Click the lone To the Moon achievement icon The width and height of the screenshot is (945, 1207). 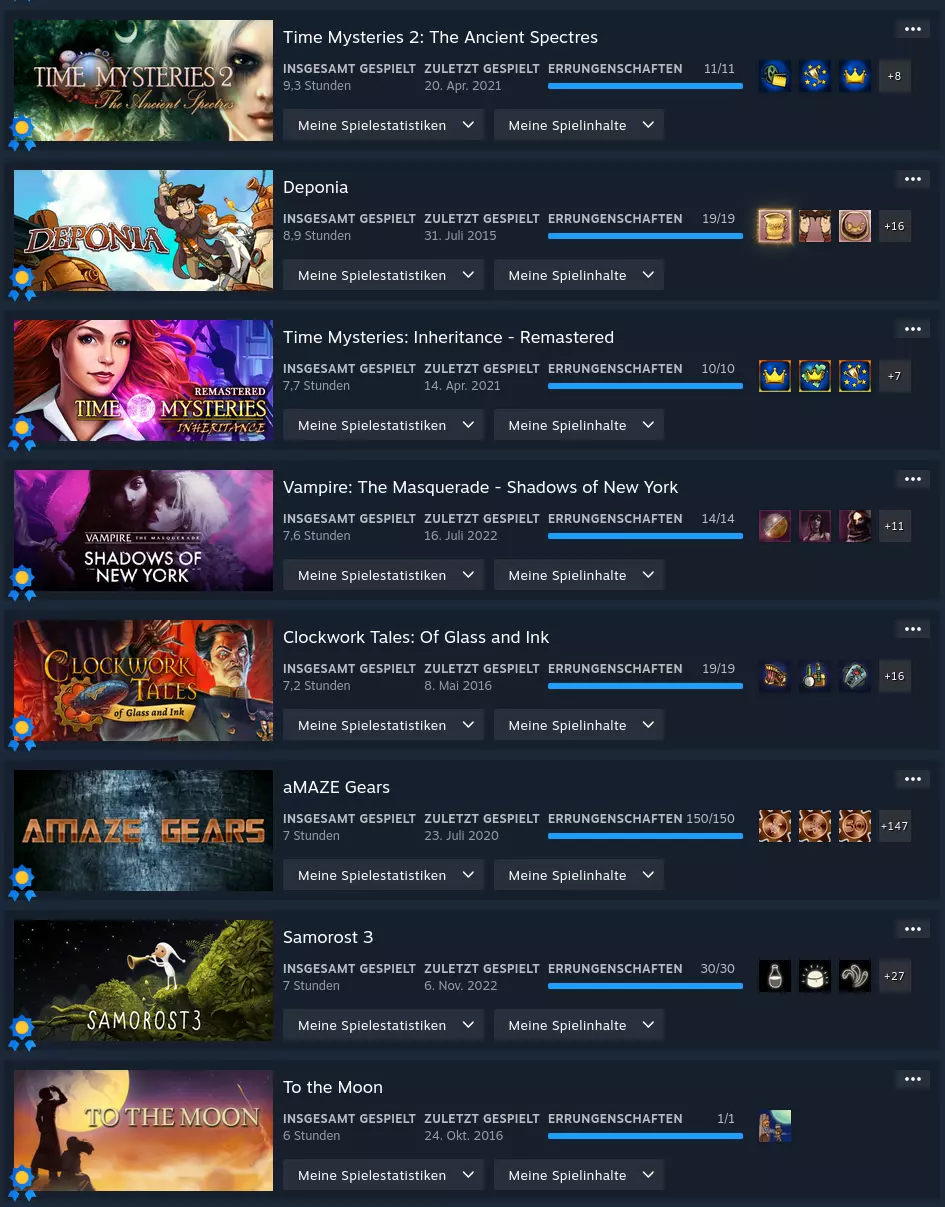click(x=775, y=1126)
